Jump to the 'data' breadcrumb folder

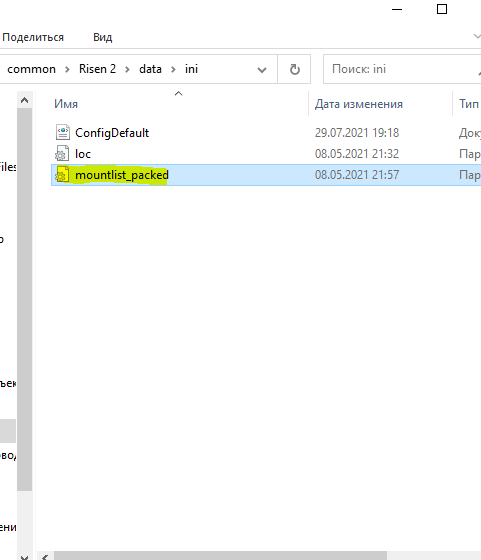click(x=150, y=69)
